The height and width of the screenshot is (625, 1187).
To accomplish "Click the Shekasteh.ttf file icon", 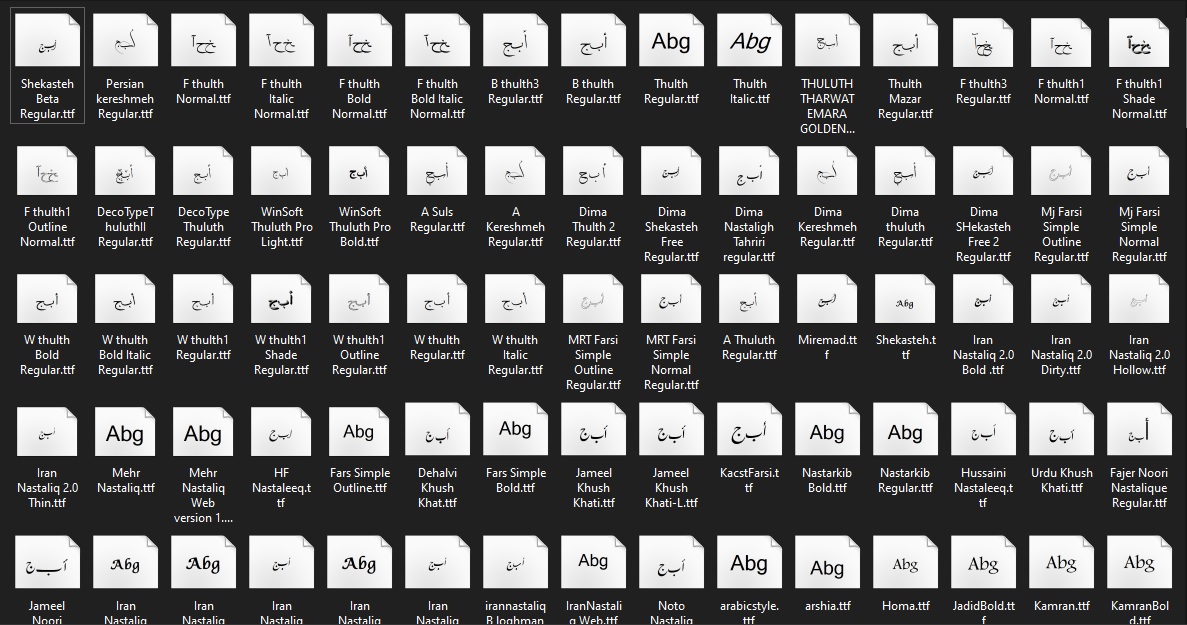I will (x=905, y=299).
